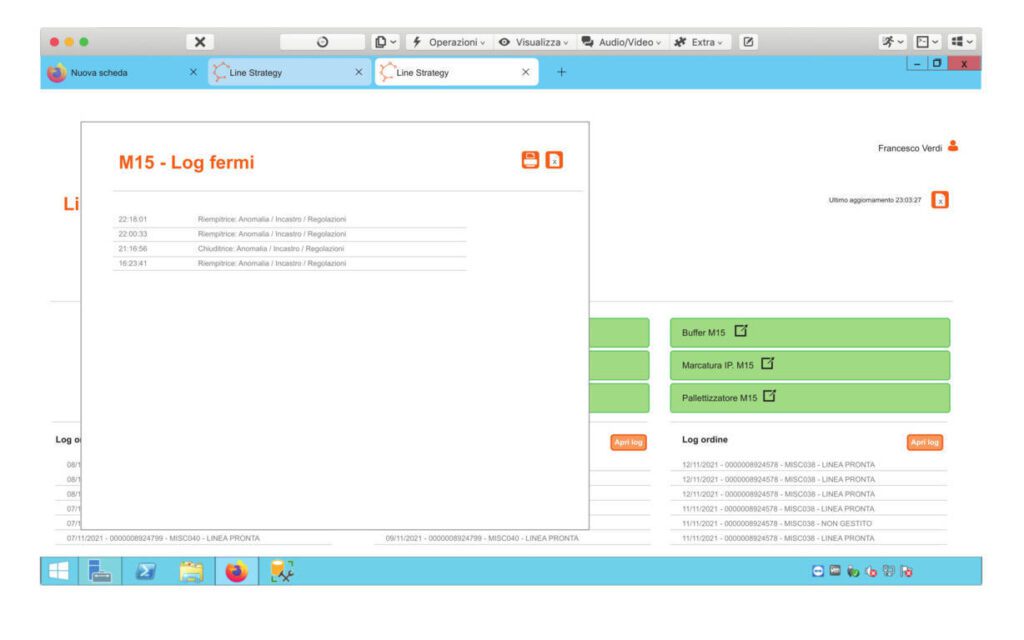Open the Buffer M15 panel

(x=706, y=330)
